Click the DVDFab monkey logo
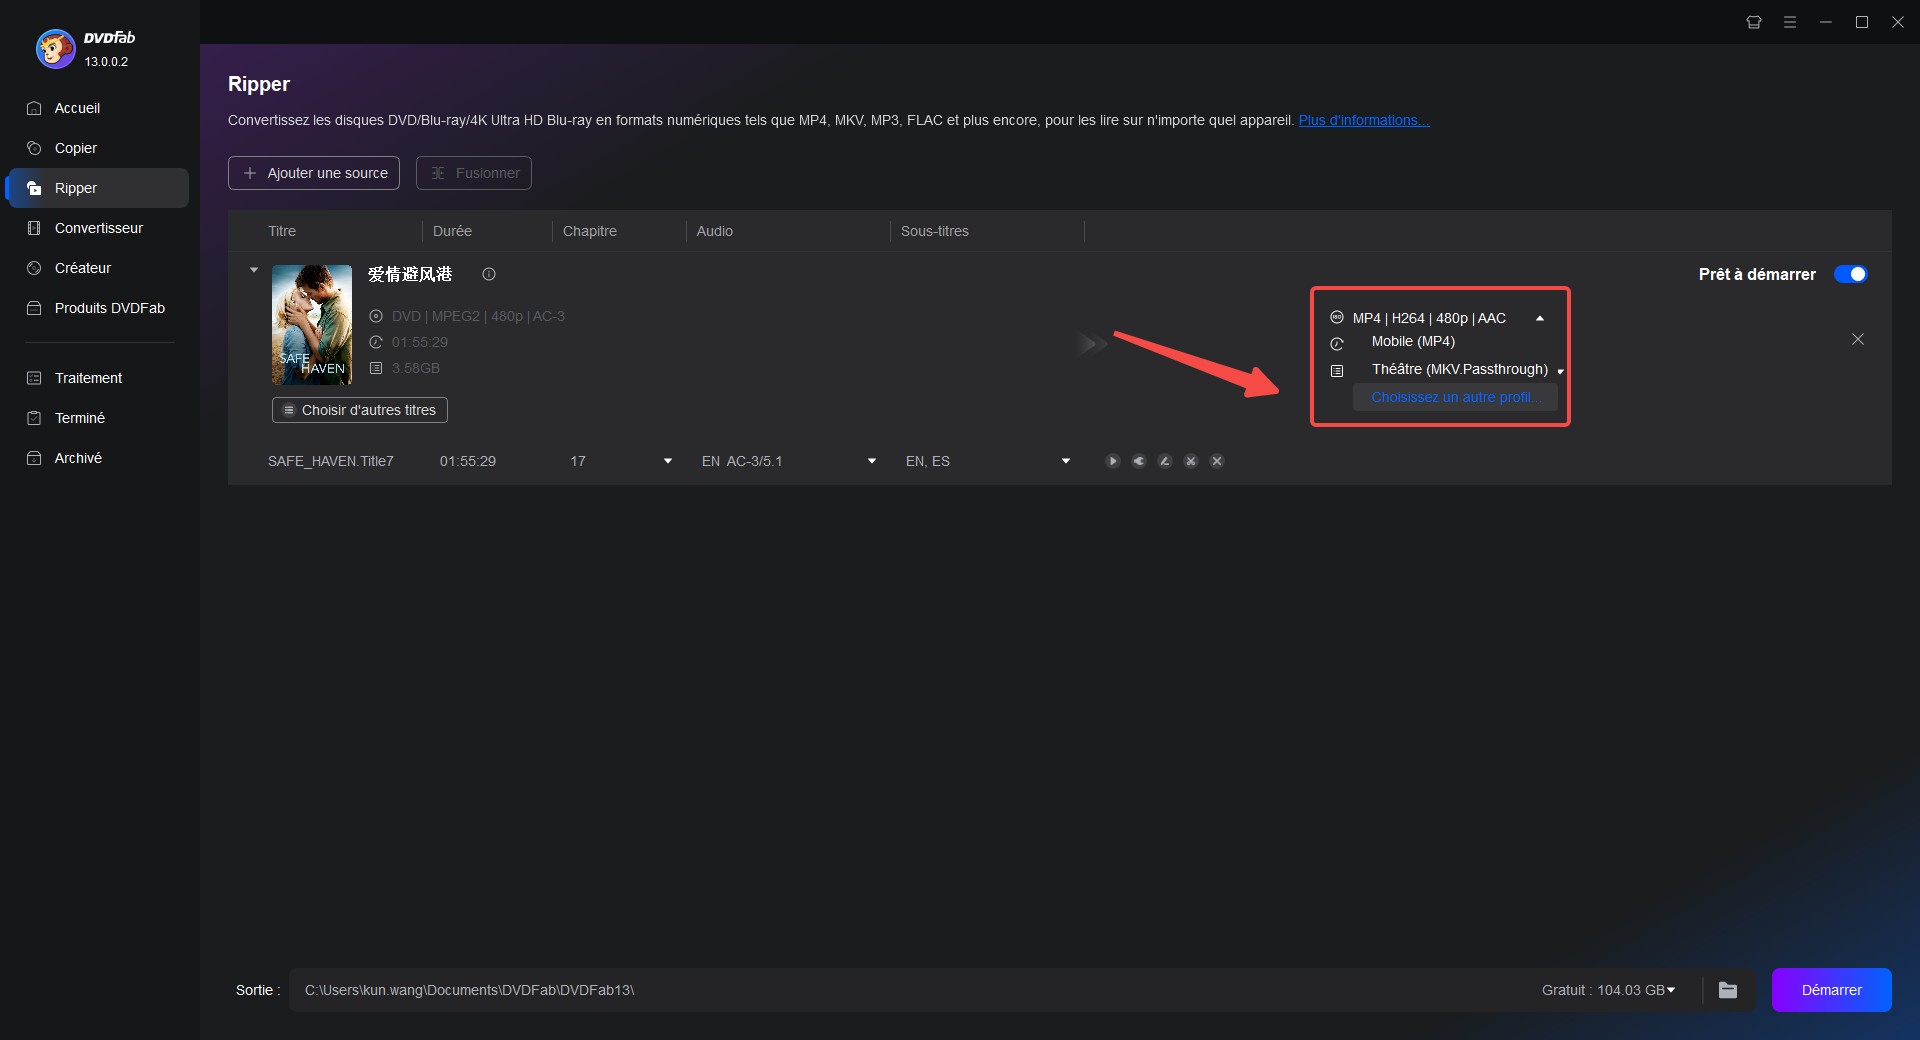 56,48
